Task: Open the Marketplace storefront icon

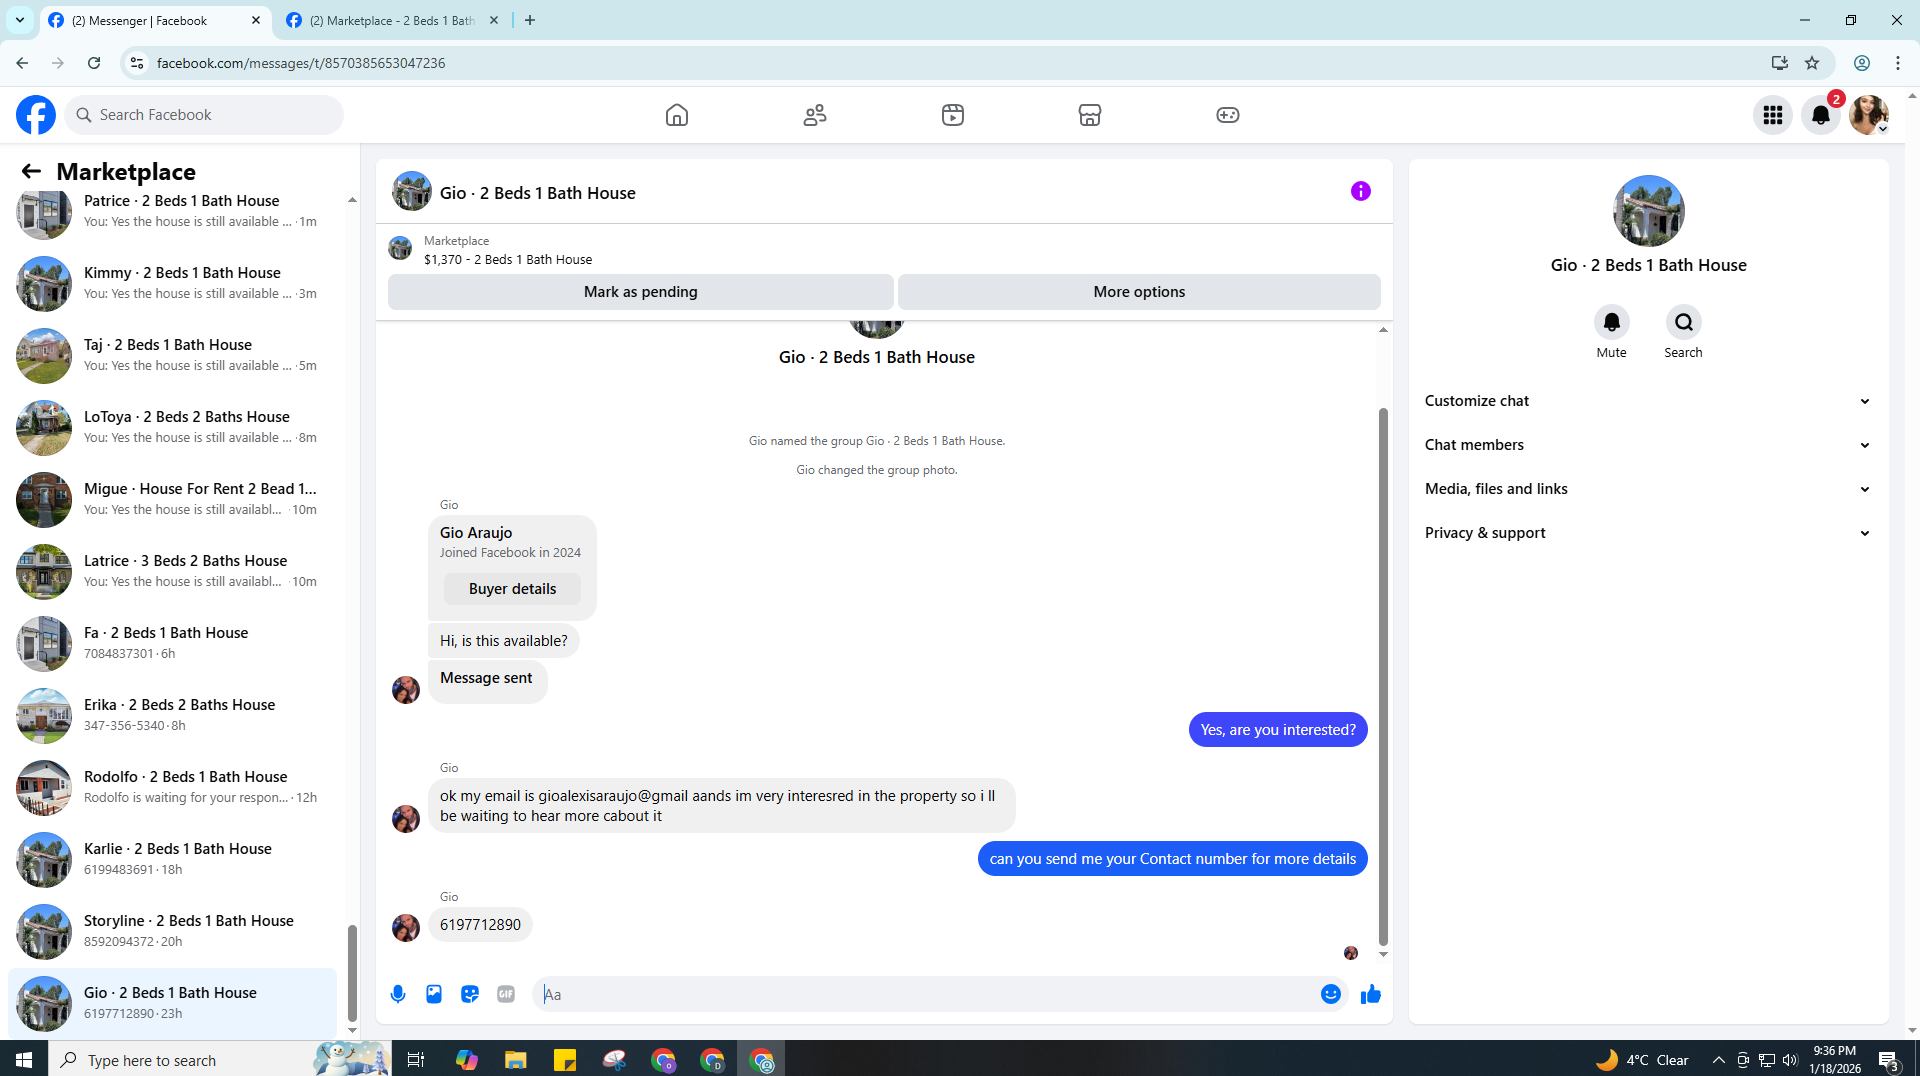Action: click(1090, 115)
